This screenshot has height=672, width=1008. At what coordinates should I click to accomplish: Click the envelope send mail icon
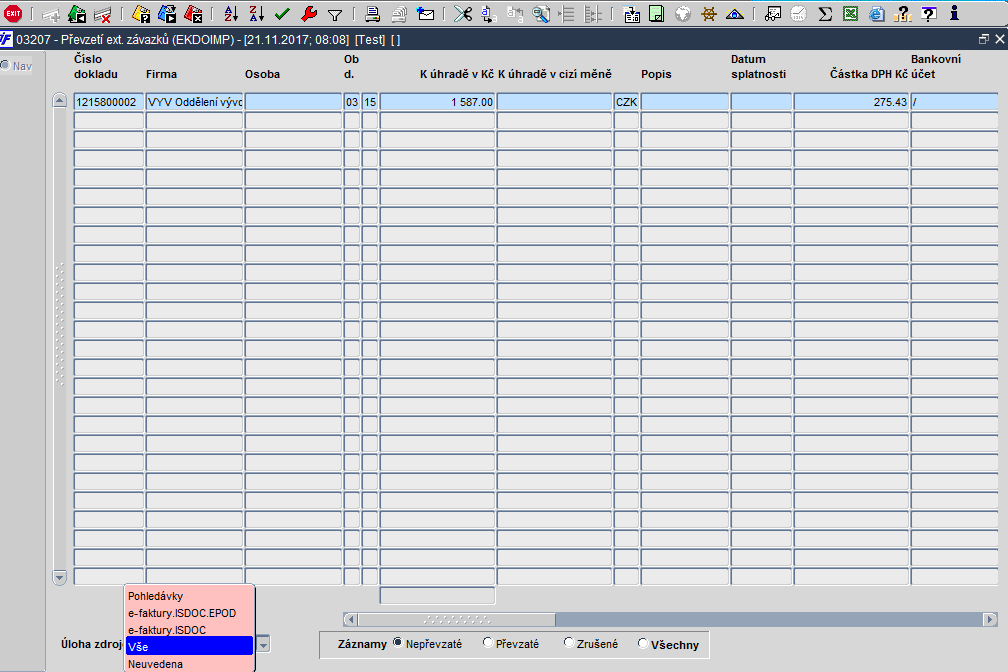(x=426, y=14)
